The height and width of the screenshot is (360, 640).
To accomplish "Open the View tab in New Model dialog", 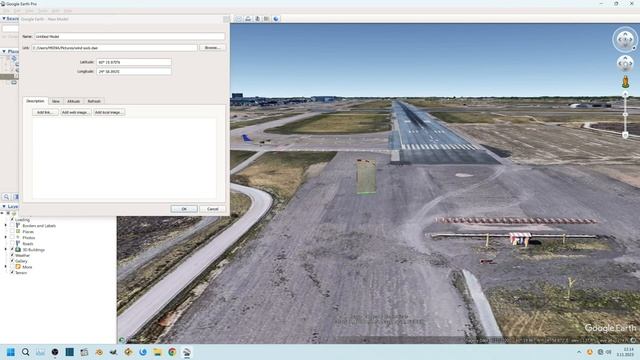I will tap(56, 101).
